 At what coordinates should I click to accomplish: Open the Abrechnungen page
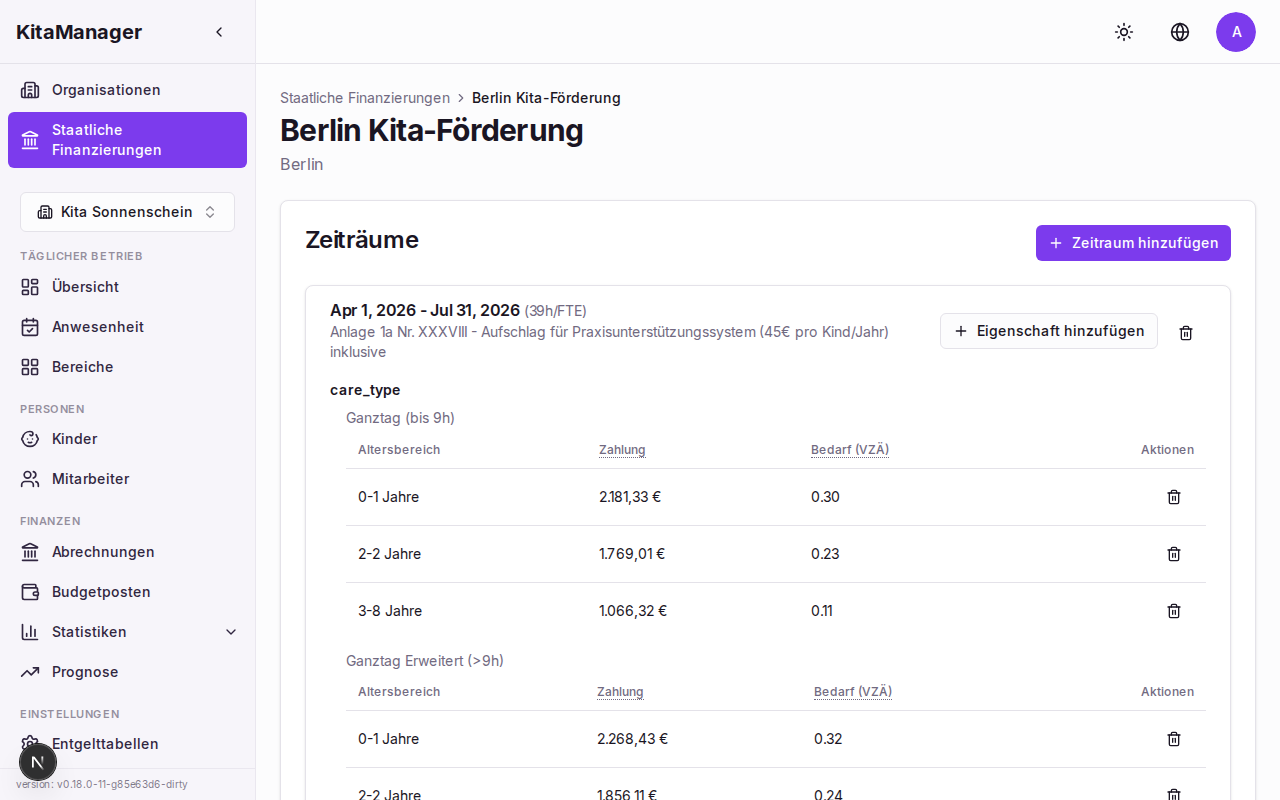pos(103,552)
